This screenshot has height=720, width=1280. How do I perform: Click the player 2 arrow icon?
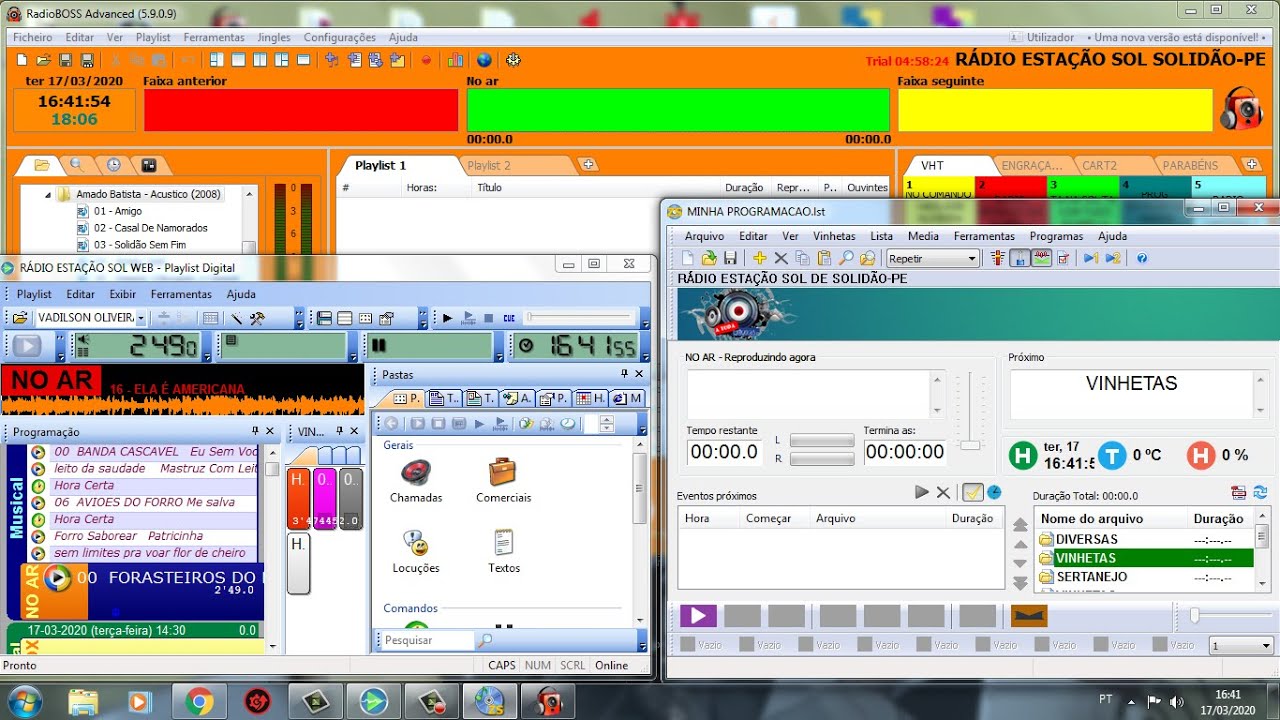pyautogui.click(x=1112, y=258)
